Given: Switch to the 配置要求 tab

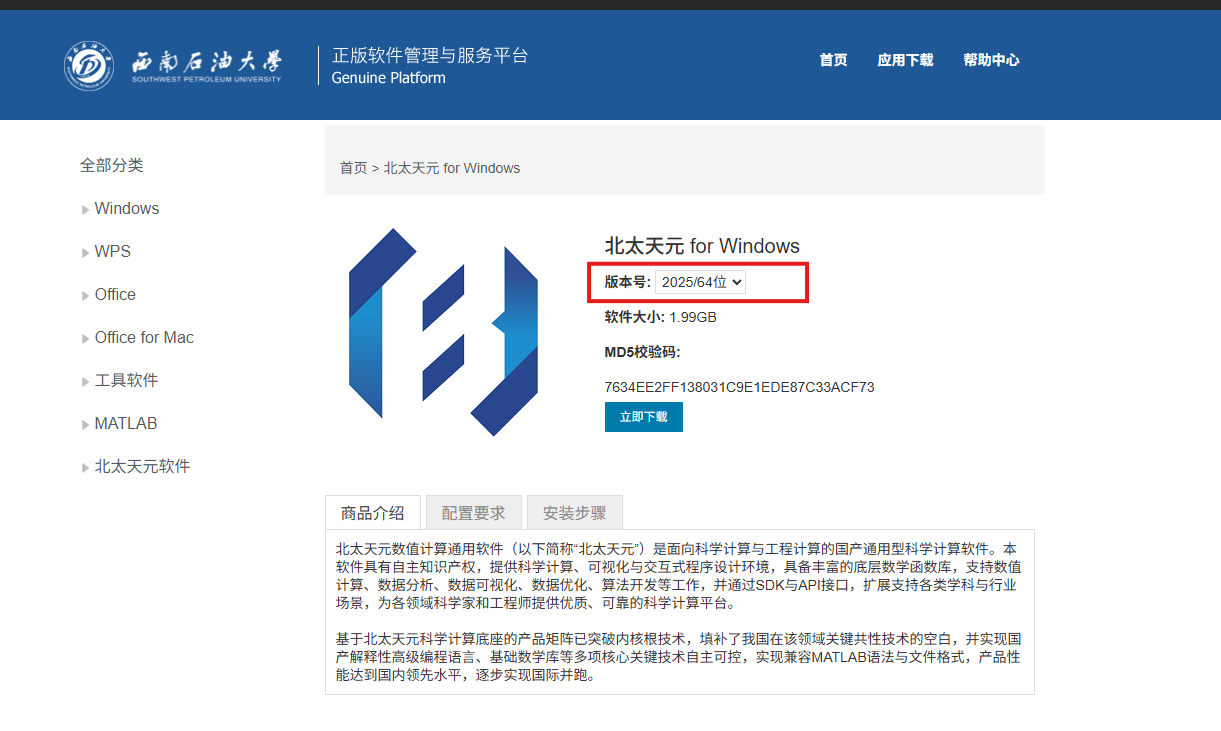Looking at the screenshot, I should tap(472, 511).
